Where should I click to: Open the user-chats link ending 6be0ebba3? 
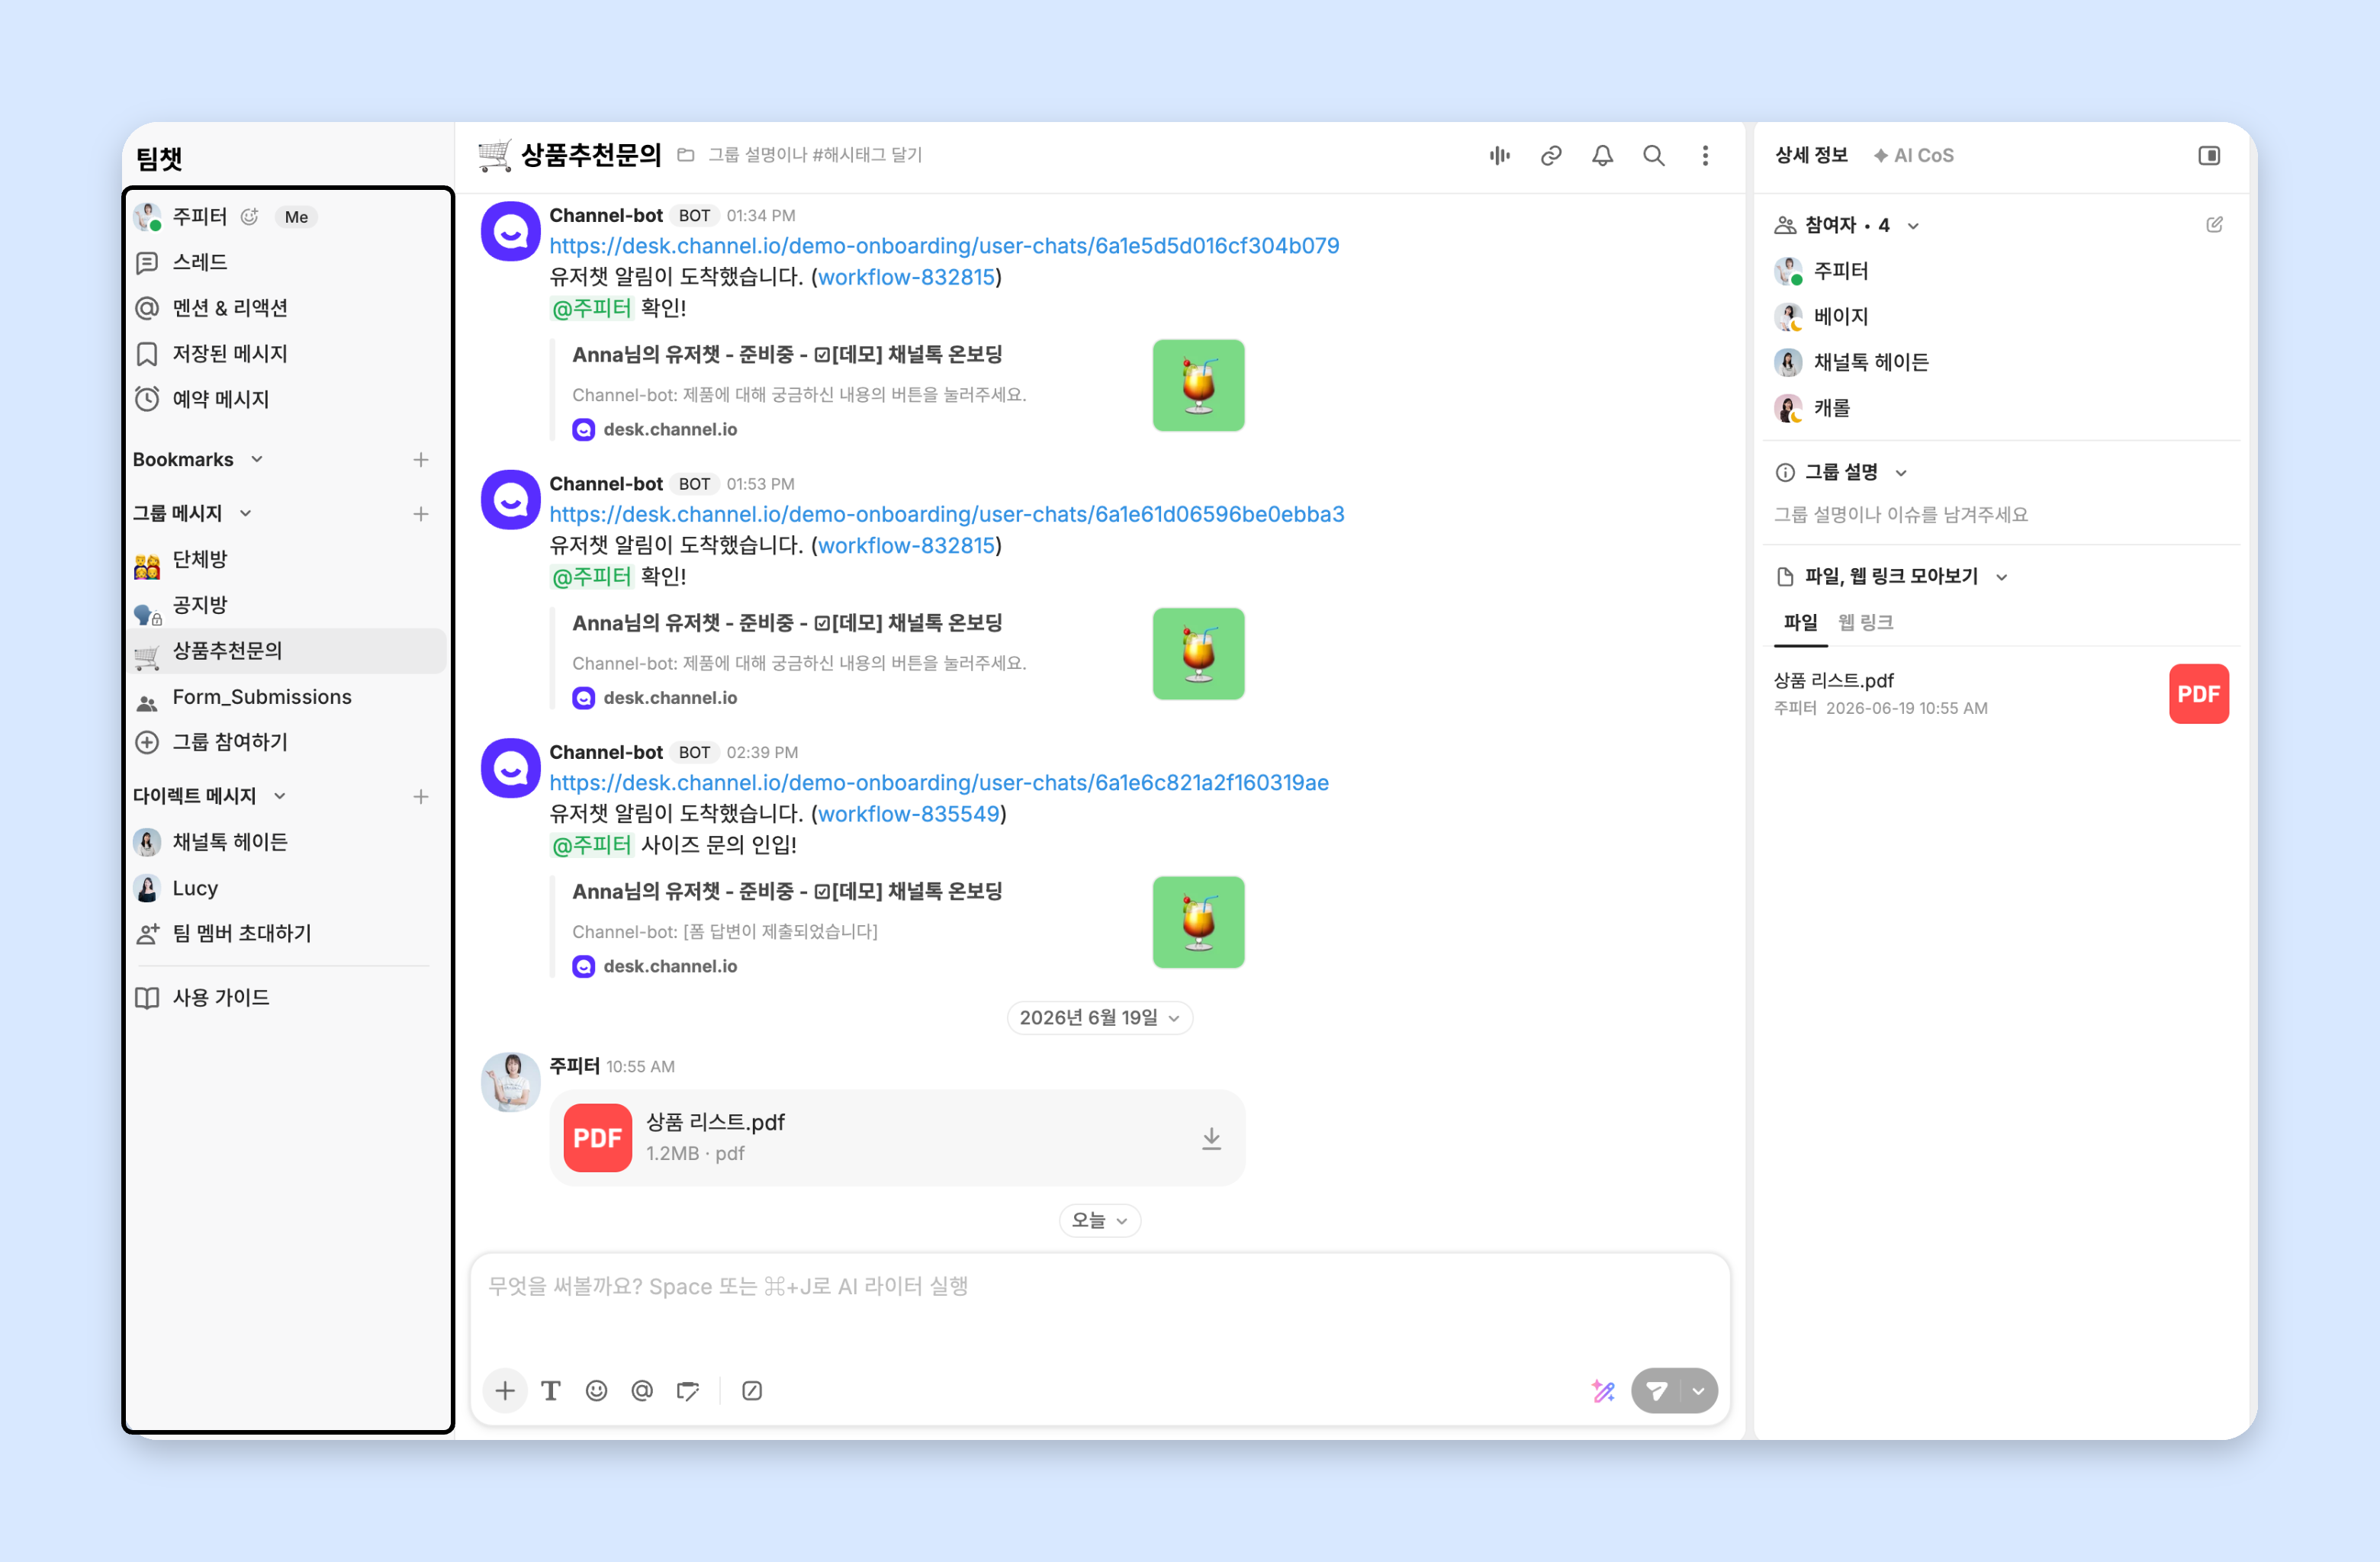click(x=947, y=514)
